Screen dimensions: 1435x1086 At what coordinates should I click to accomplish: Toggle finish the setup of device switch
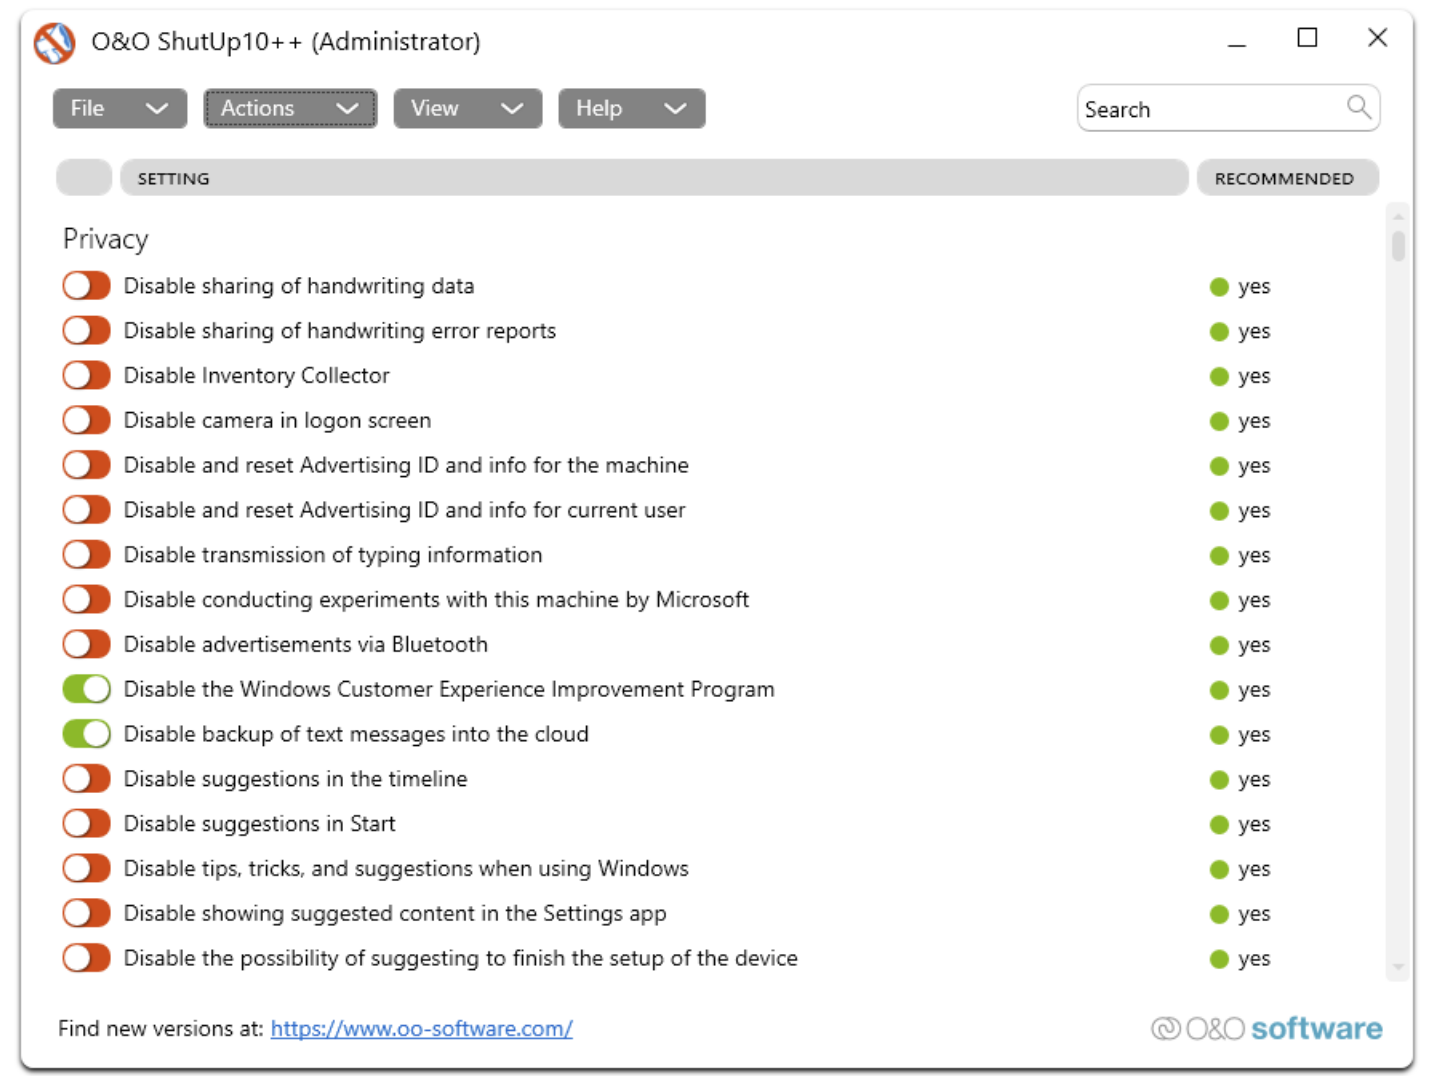click(x=86, y=958)
